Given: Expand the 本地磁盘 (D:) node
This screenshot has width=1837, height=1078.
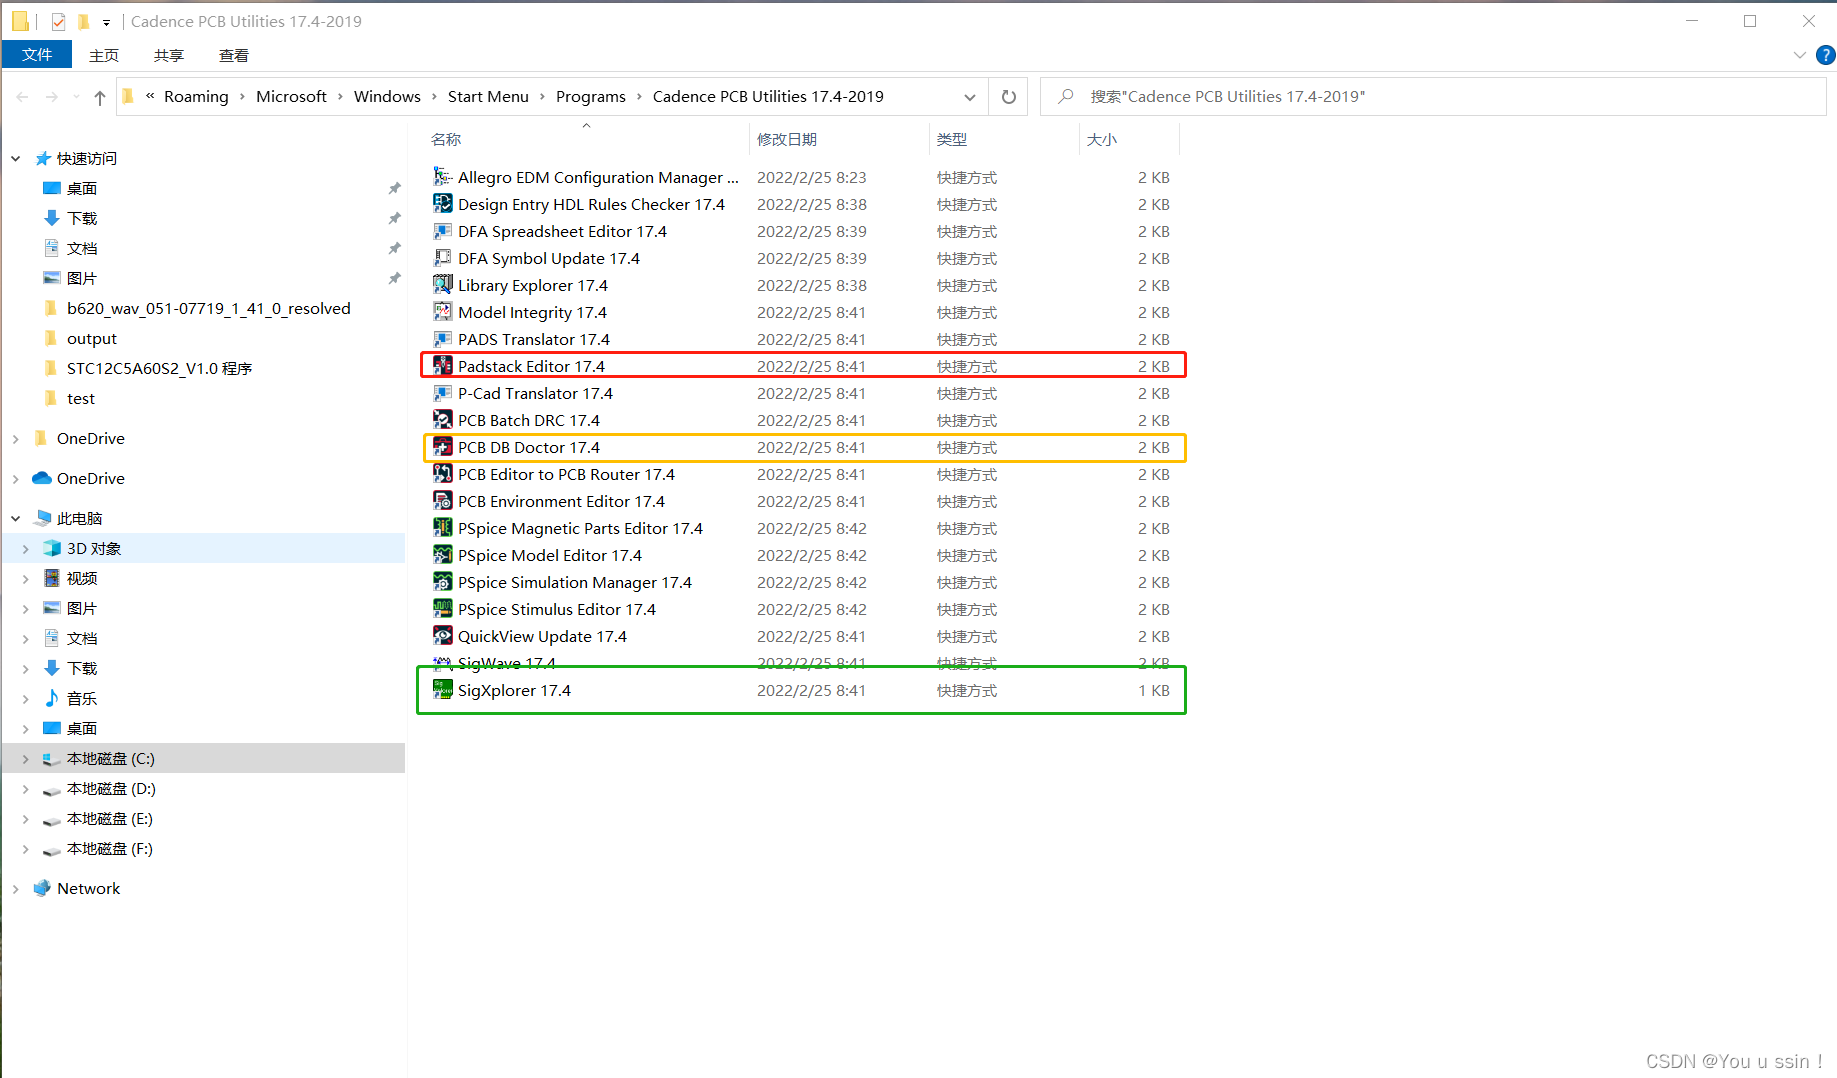Looking at the screenshot, I should [26, 788].
